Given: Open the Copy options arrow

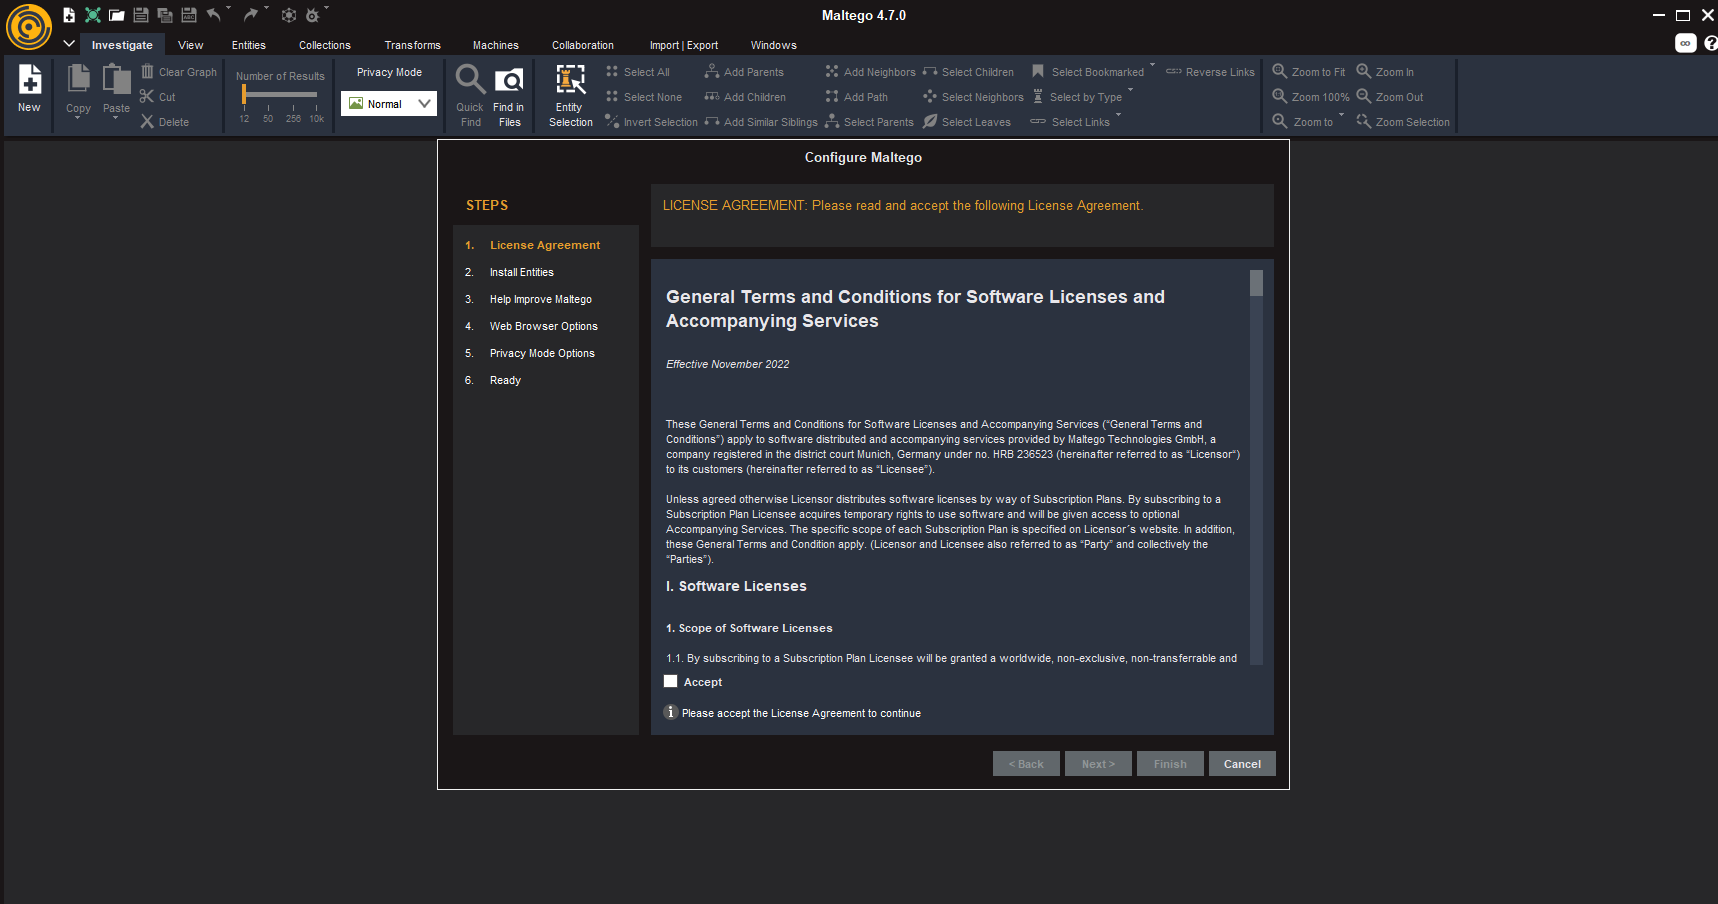Looking at the screenshot, I should click(78, 119).
